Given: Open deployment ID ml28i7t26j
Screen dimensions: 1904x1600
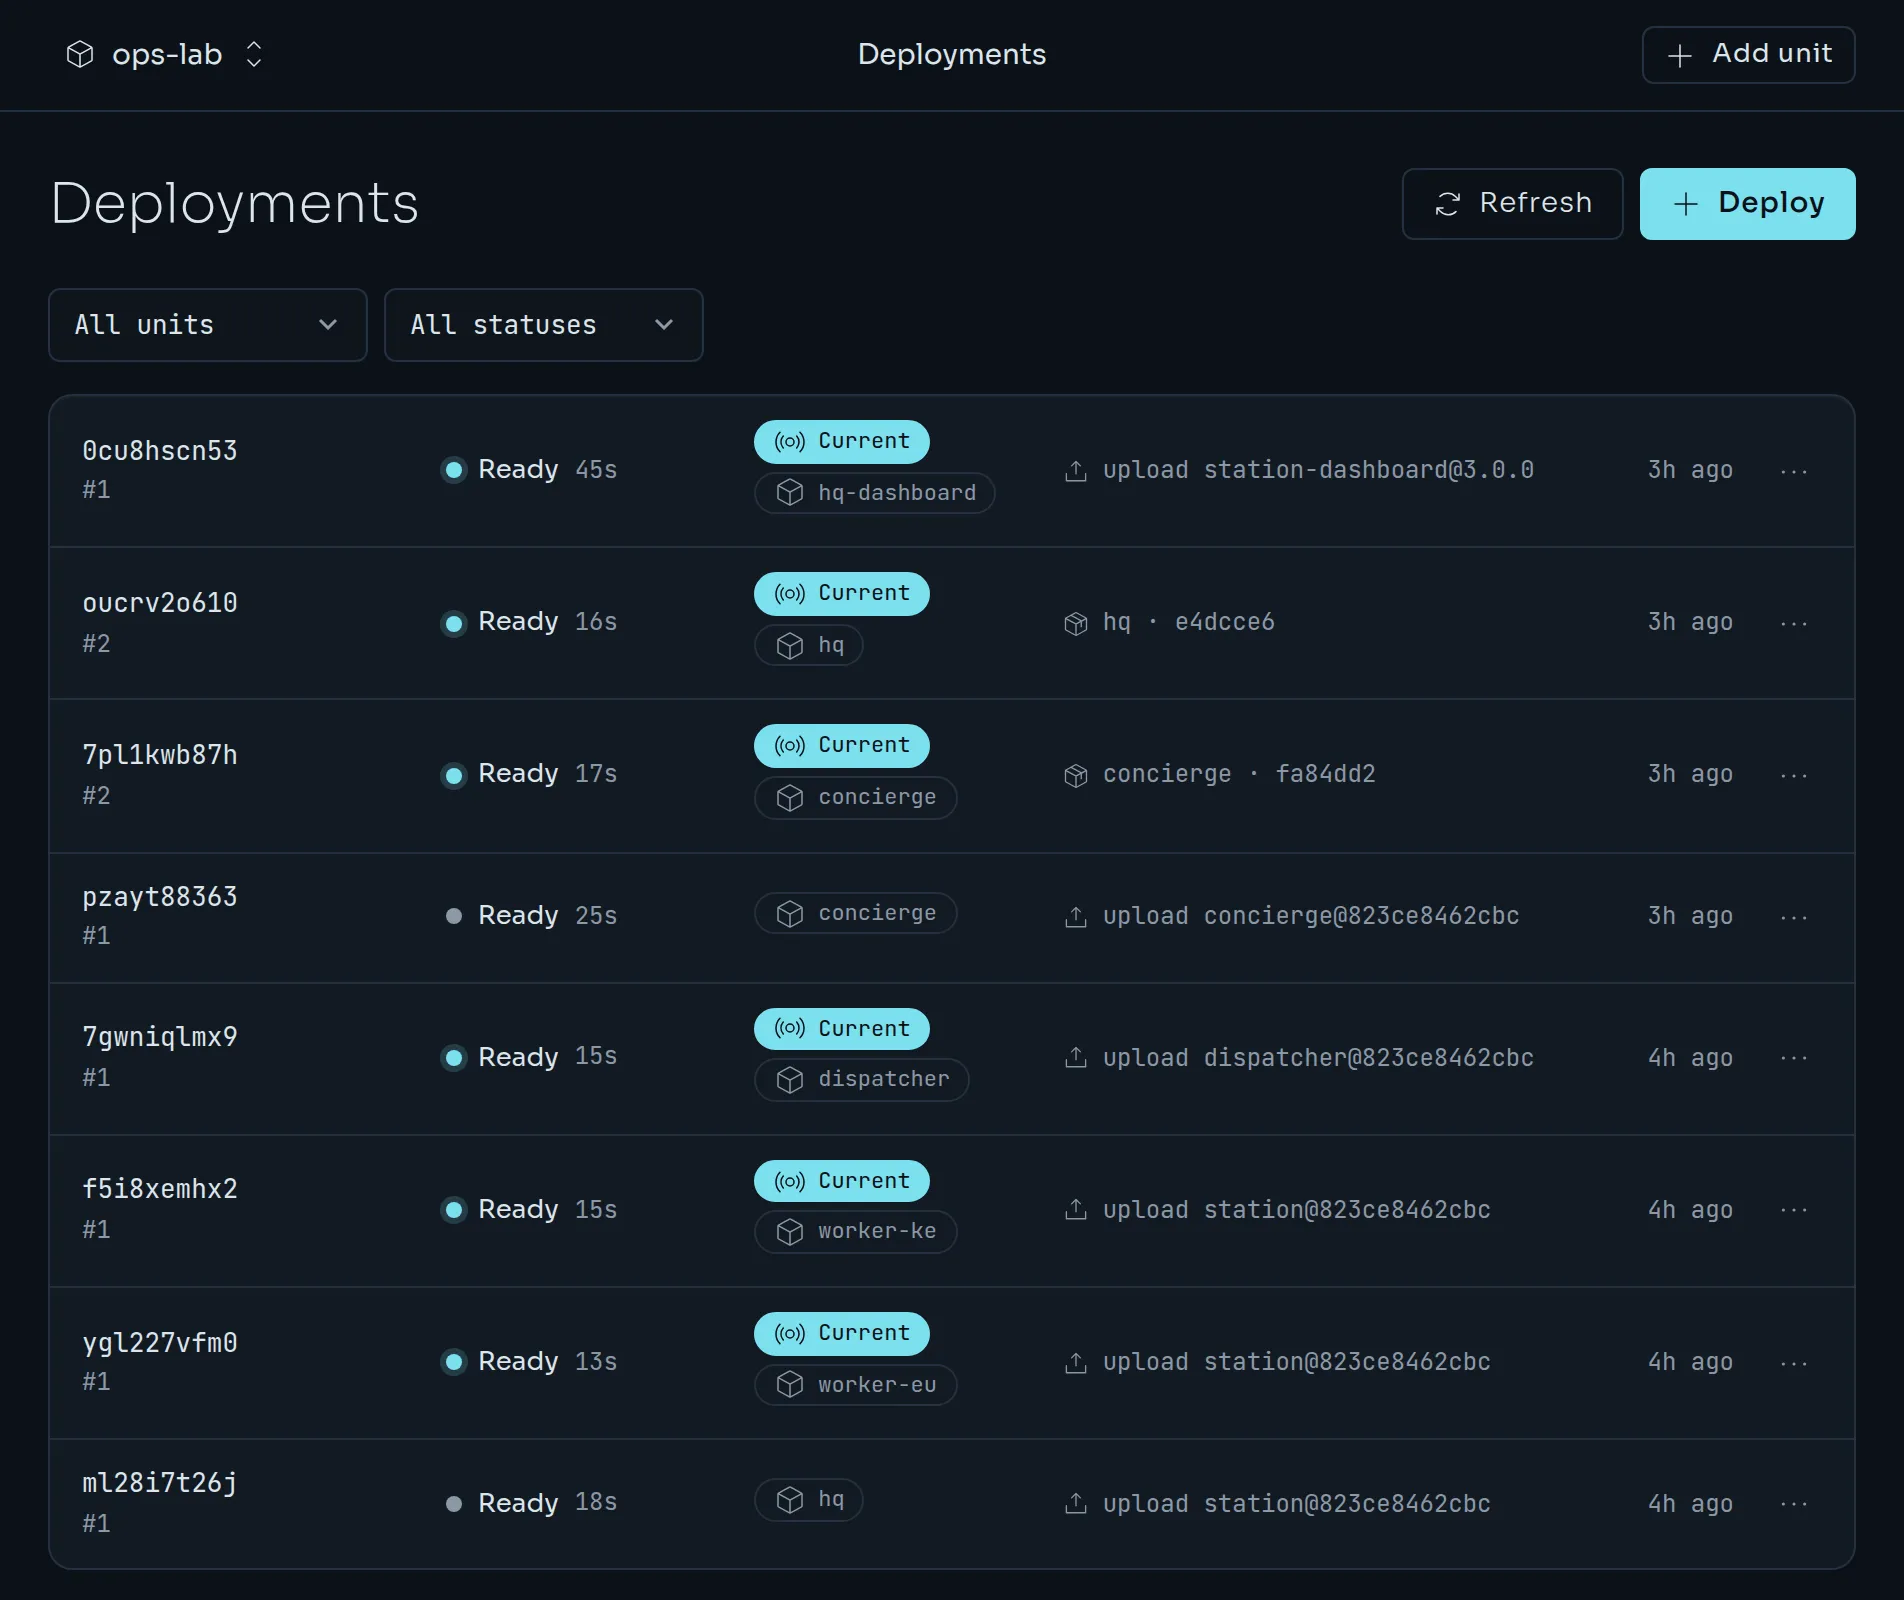Looking at the screenshot, I should pos(160,1483).
